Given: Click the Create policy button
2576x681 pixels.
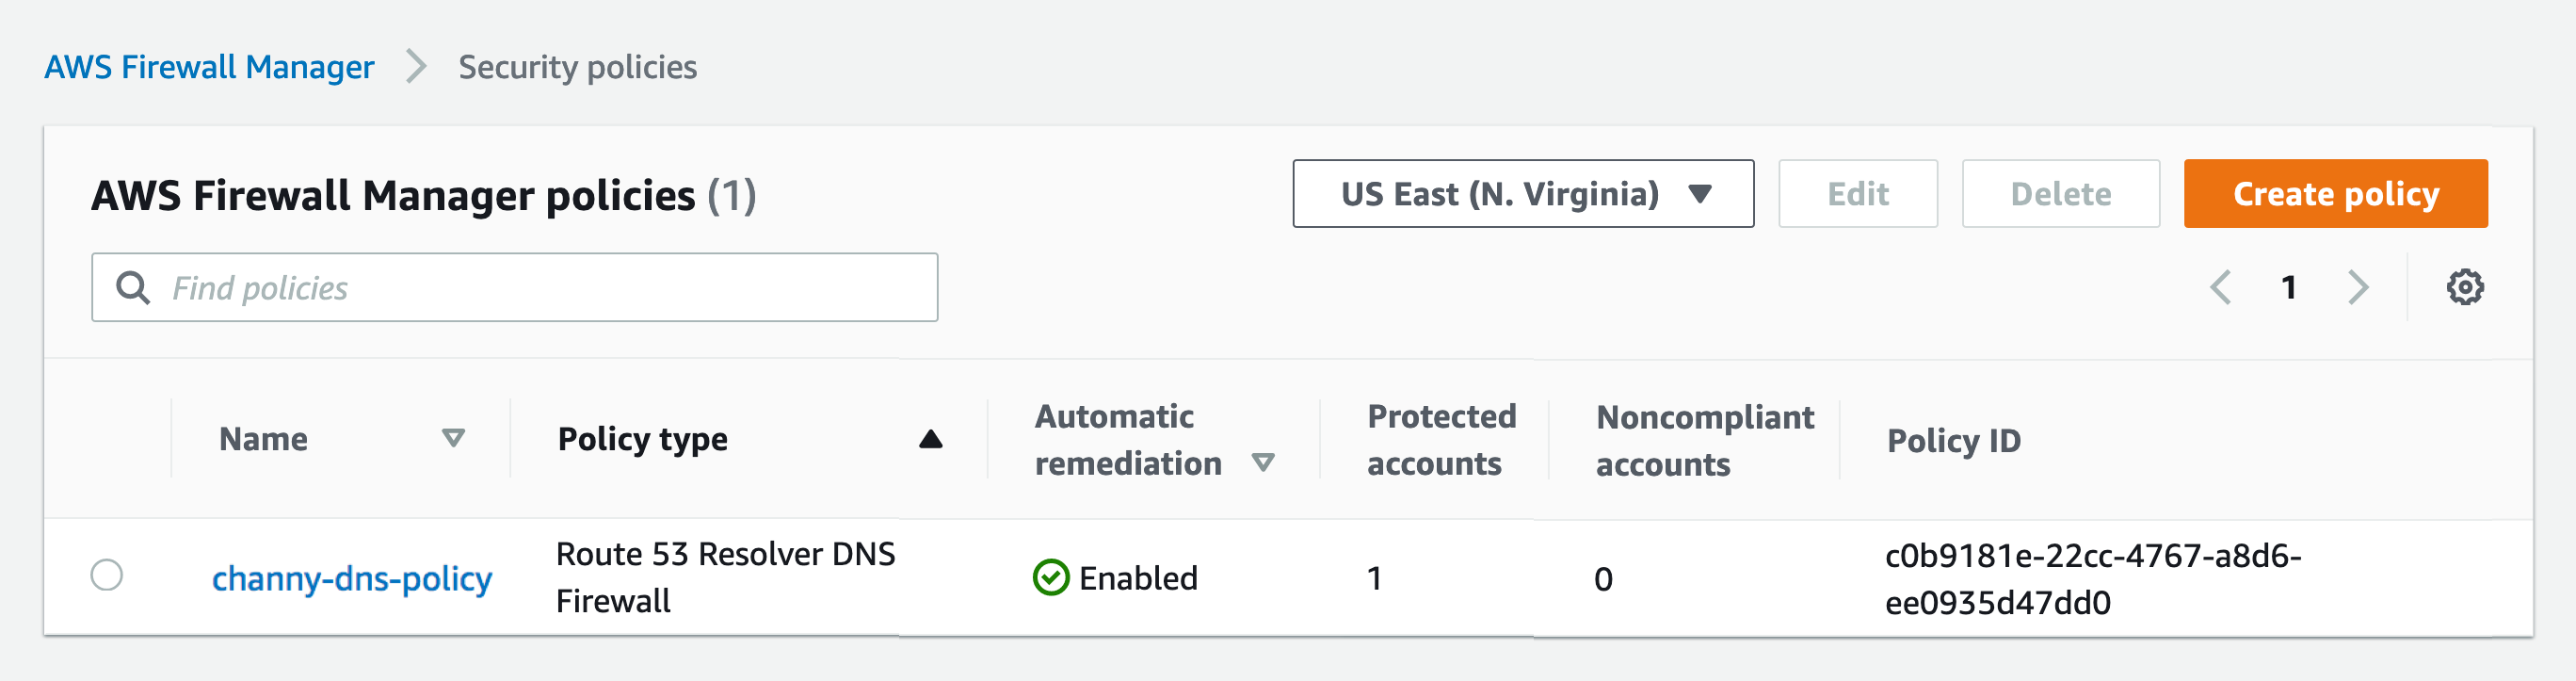Looking at the screenshot, I should coord(2334,193).
